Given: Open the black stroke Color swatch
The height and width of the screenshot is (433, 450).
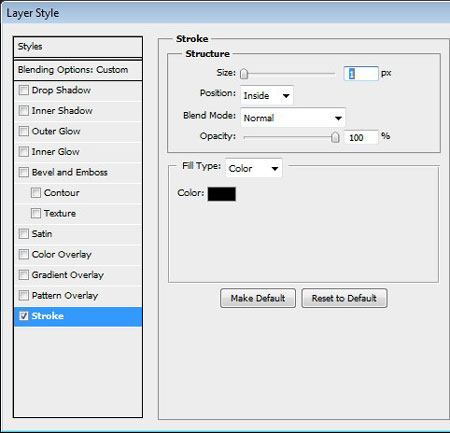Looking at the screenshot, I should click(222, 194).
